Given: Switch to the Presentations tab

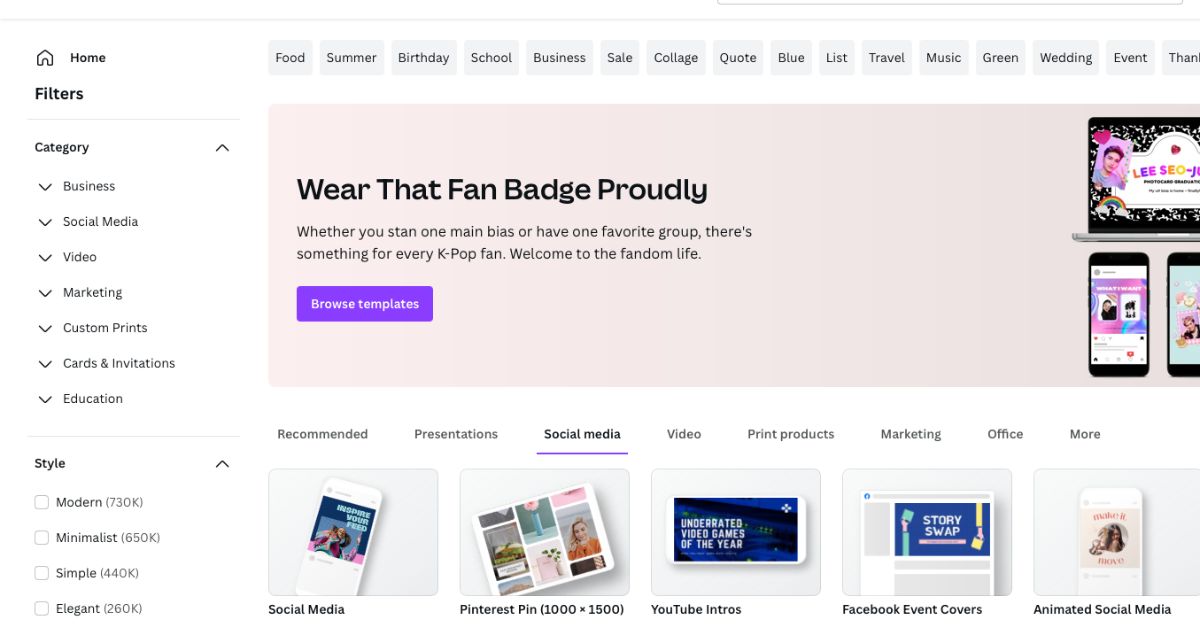Looking at the screenshot, I should click(x=455, y=433).
